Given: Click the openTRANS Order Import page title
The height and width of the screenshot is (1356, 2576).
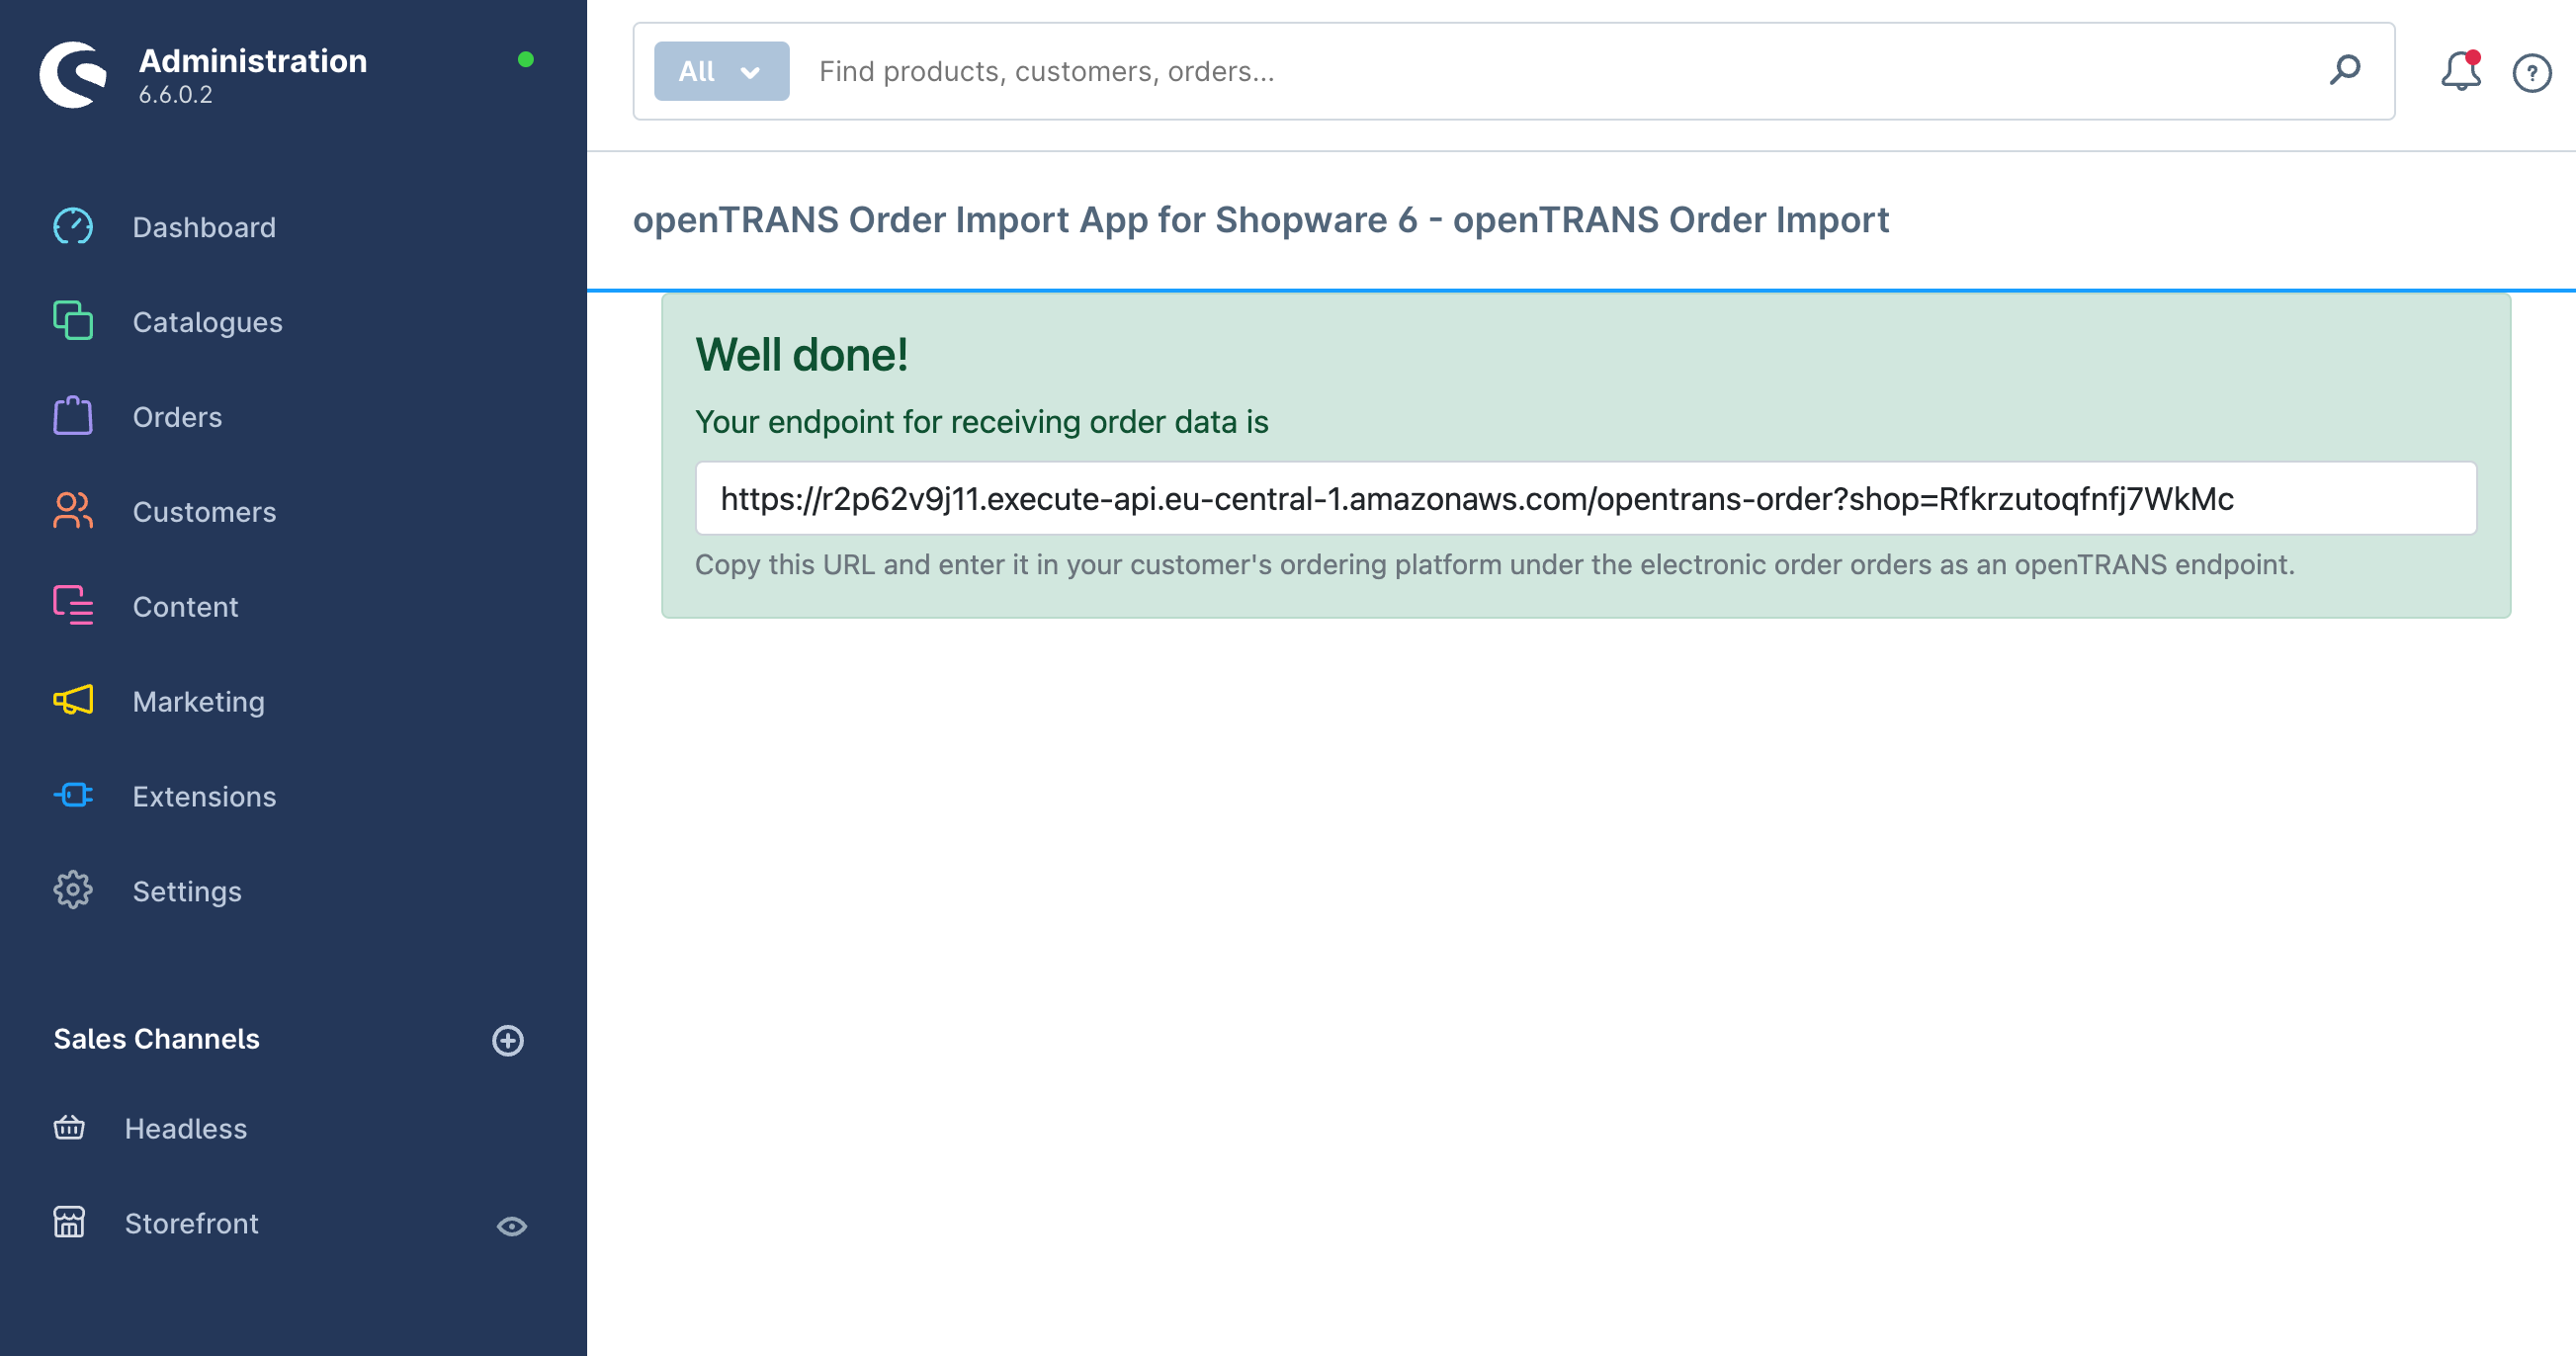Looking at the screenshot, I should 1260,220.
